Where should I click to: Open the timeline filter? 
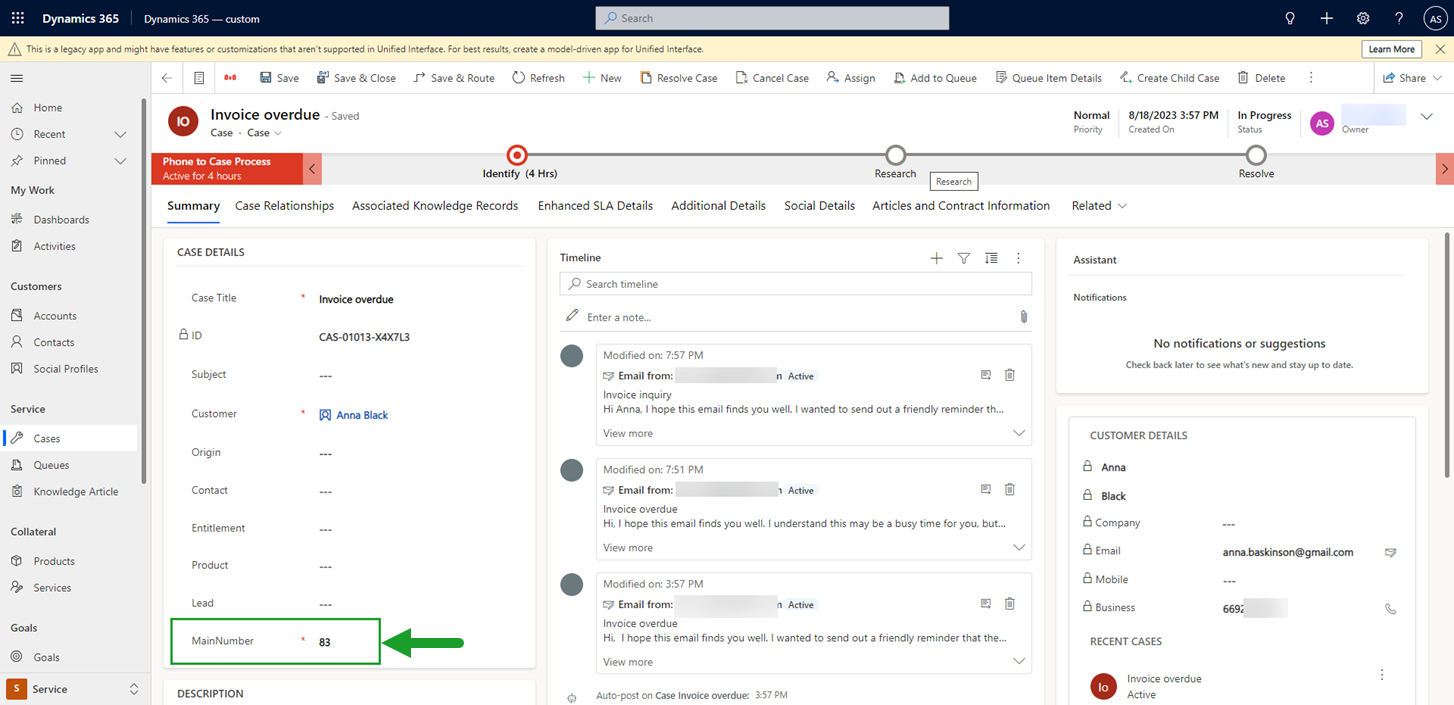click(964, 258)
